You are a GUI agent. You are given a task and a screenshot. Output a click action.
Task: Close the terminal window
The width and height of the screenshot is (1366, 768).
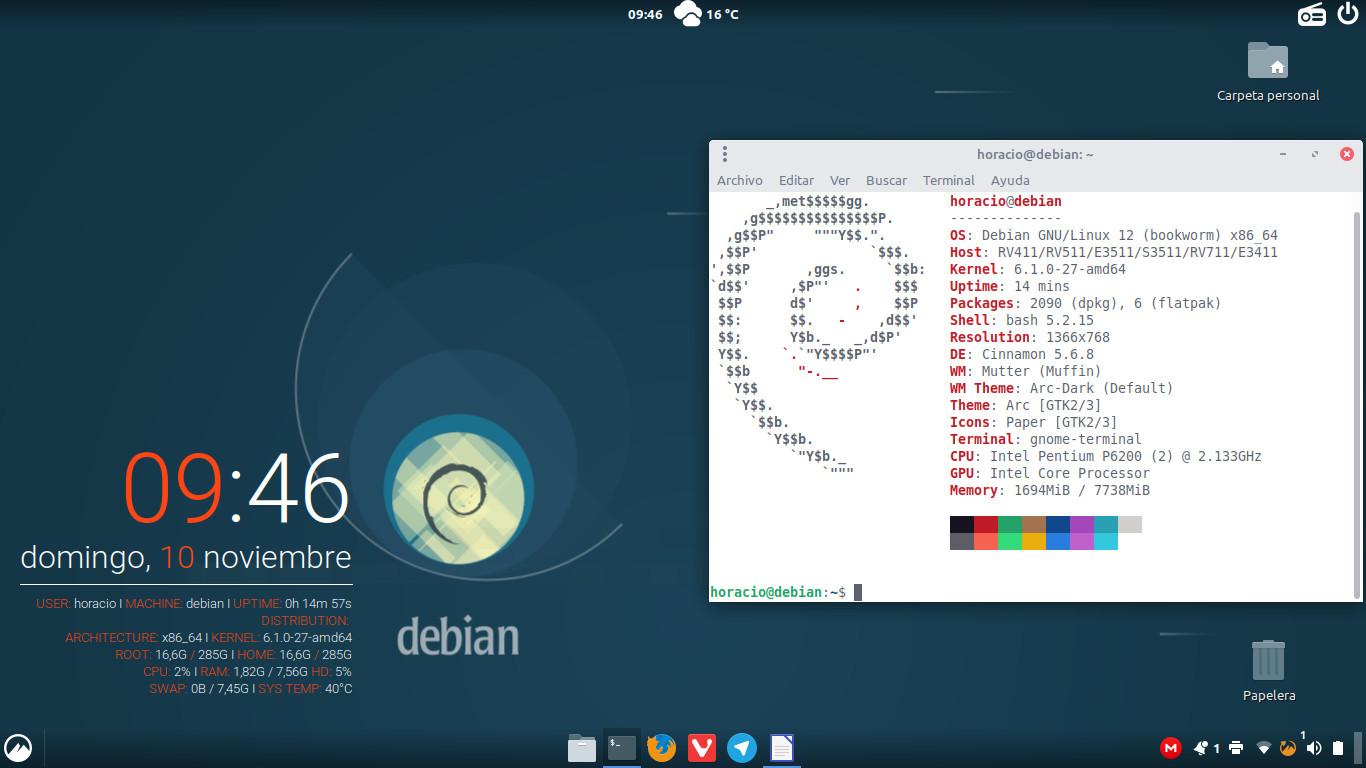coord(1347,154)
